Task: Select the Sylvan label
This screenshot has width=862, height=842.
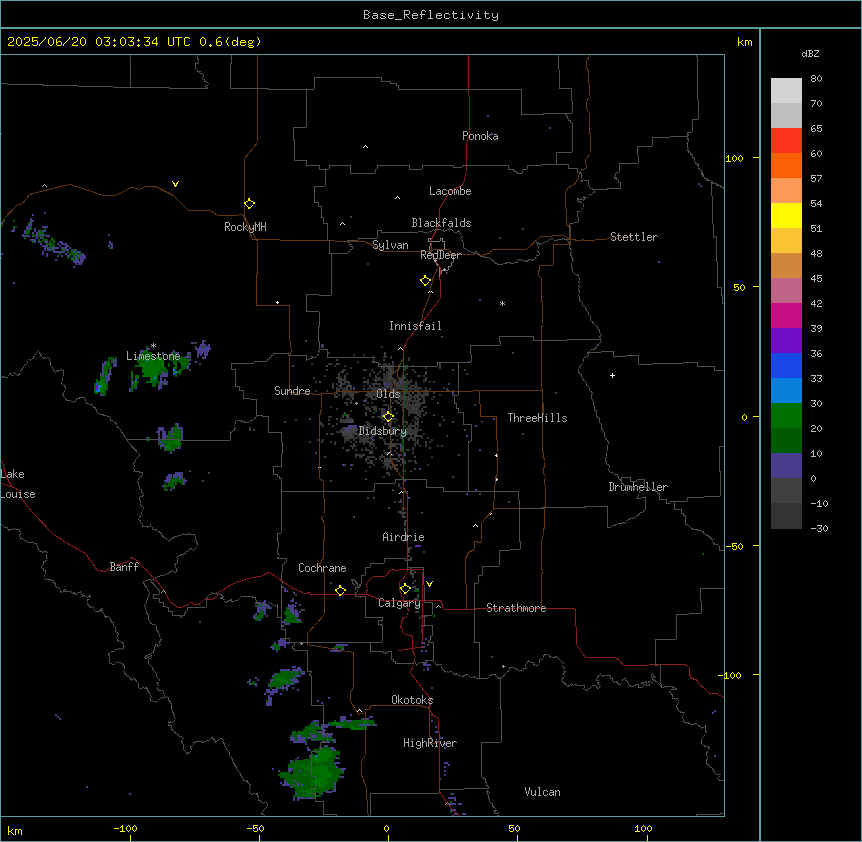Action: pyautogui.click(x=390, y=245)
